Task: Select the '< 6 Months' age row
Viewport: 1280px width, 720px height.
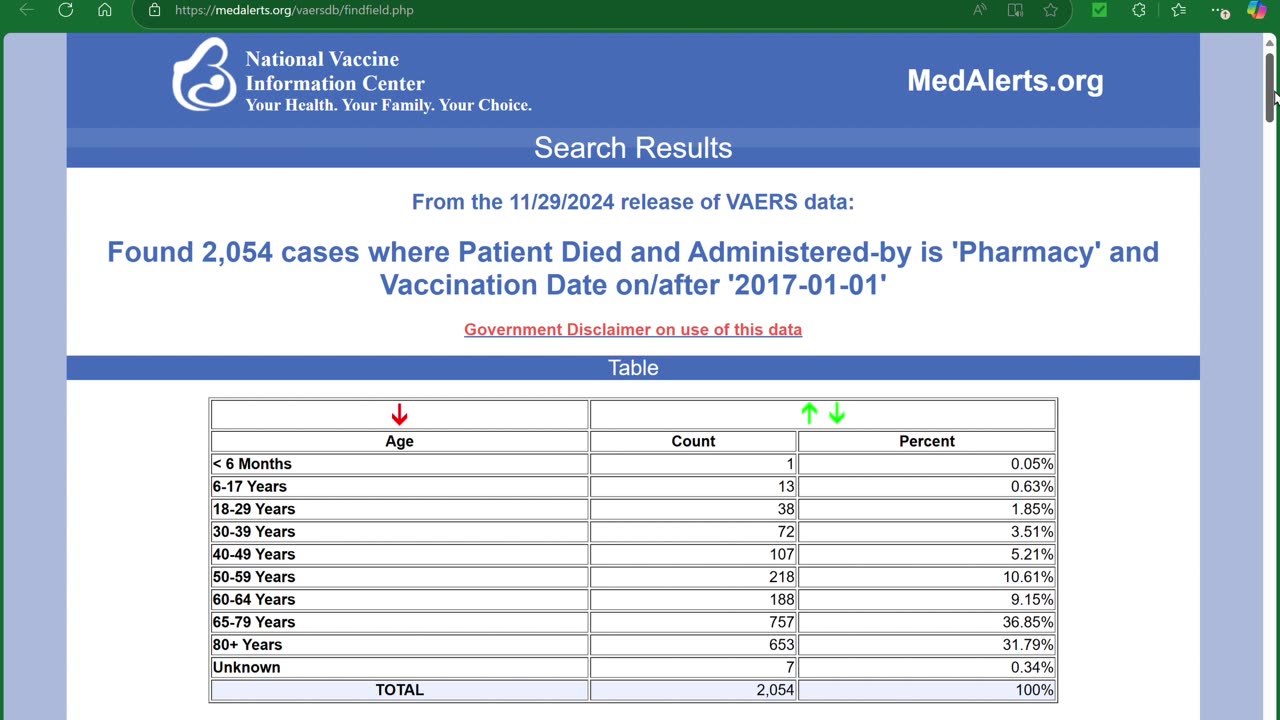Action: click(x=399, y=464)
